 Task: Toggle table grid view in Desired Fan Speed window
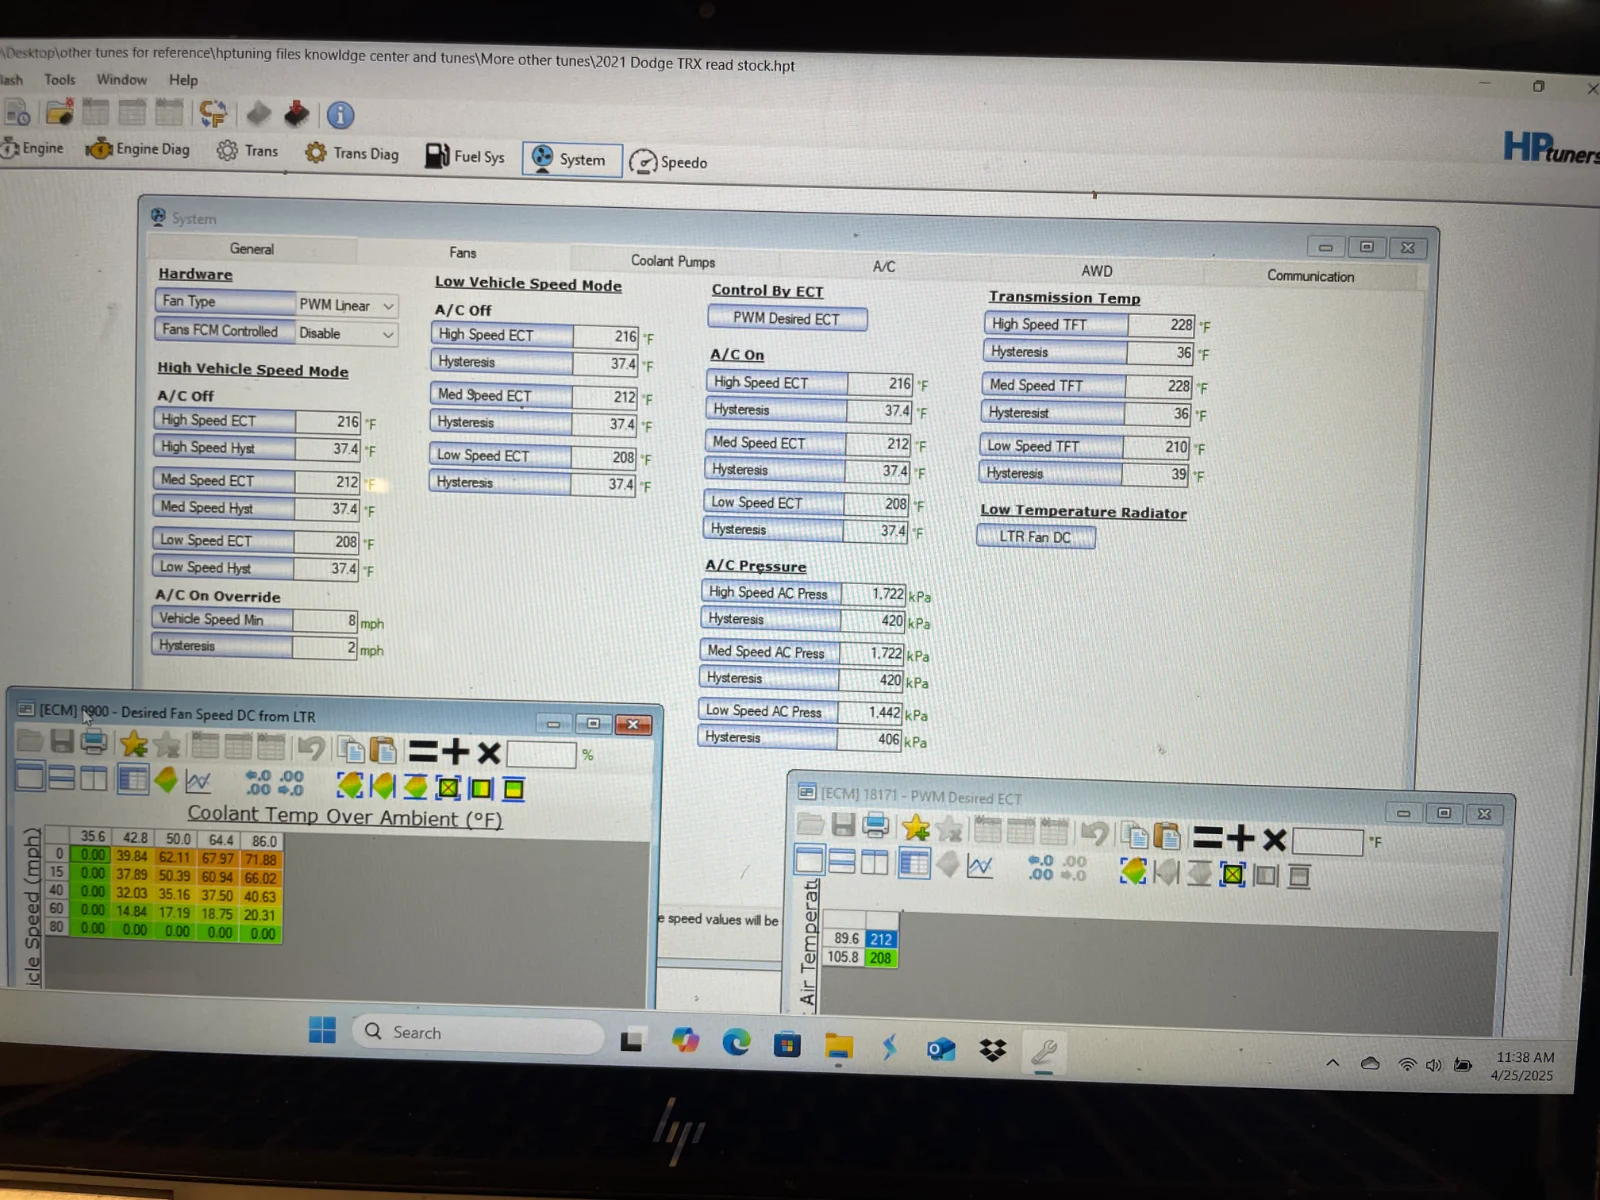pyautogui.click(x=132, y=779)
